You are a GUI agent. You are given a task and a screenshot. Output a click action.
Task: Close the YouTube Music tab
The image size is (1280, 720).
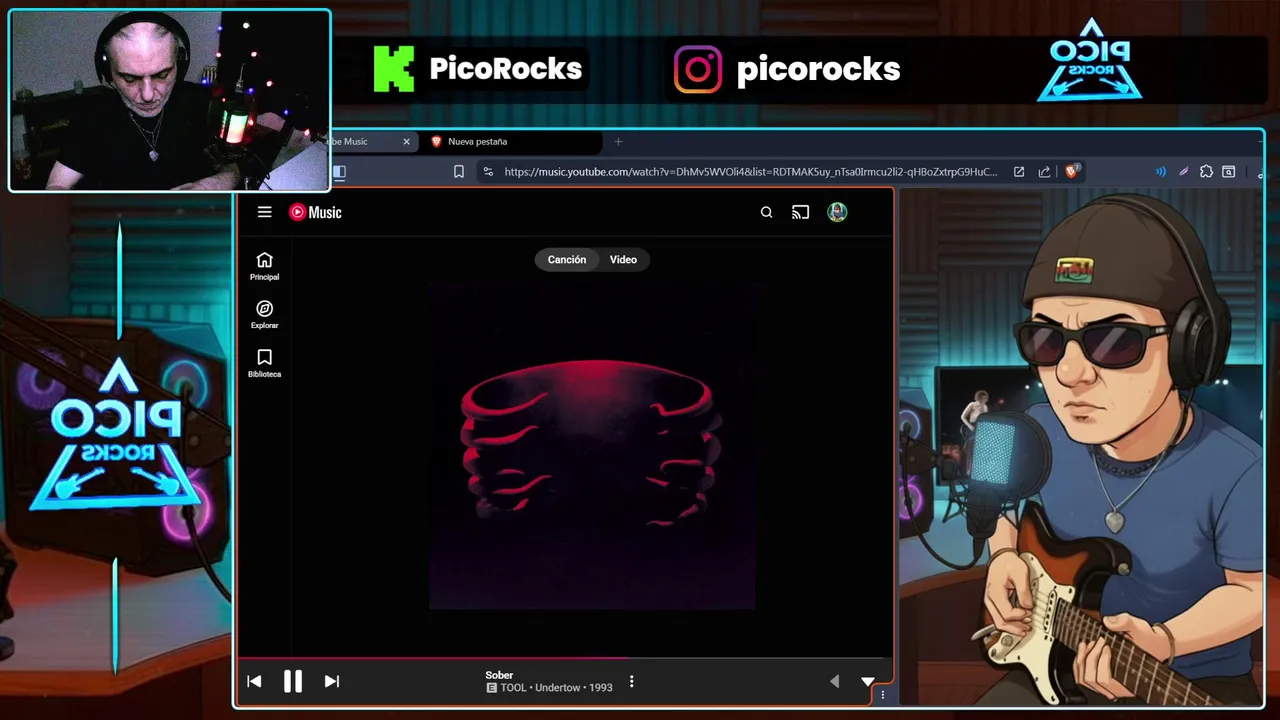pos(406,142)
